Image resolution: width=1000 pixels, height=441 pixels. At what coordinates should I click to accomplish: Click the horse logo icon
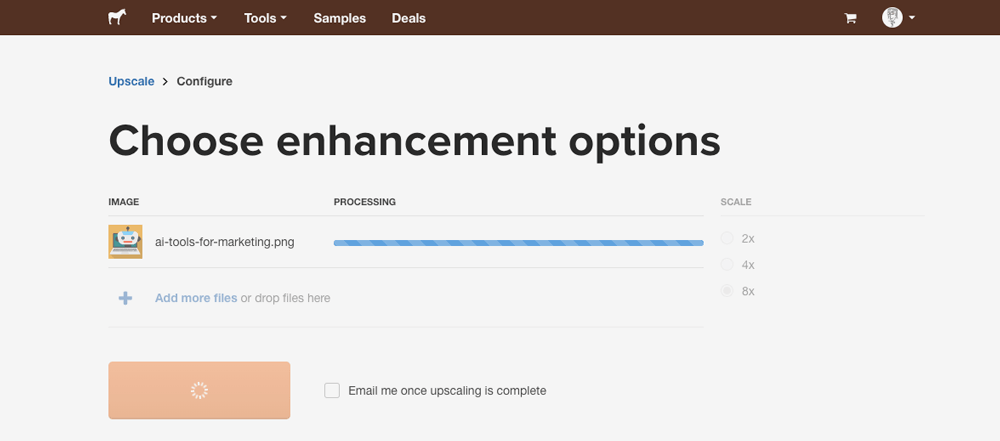pos(117,18)
